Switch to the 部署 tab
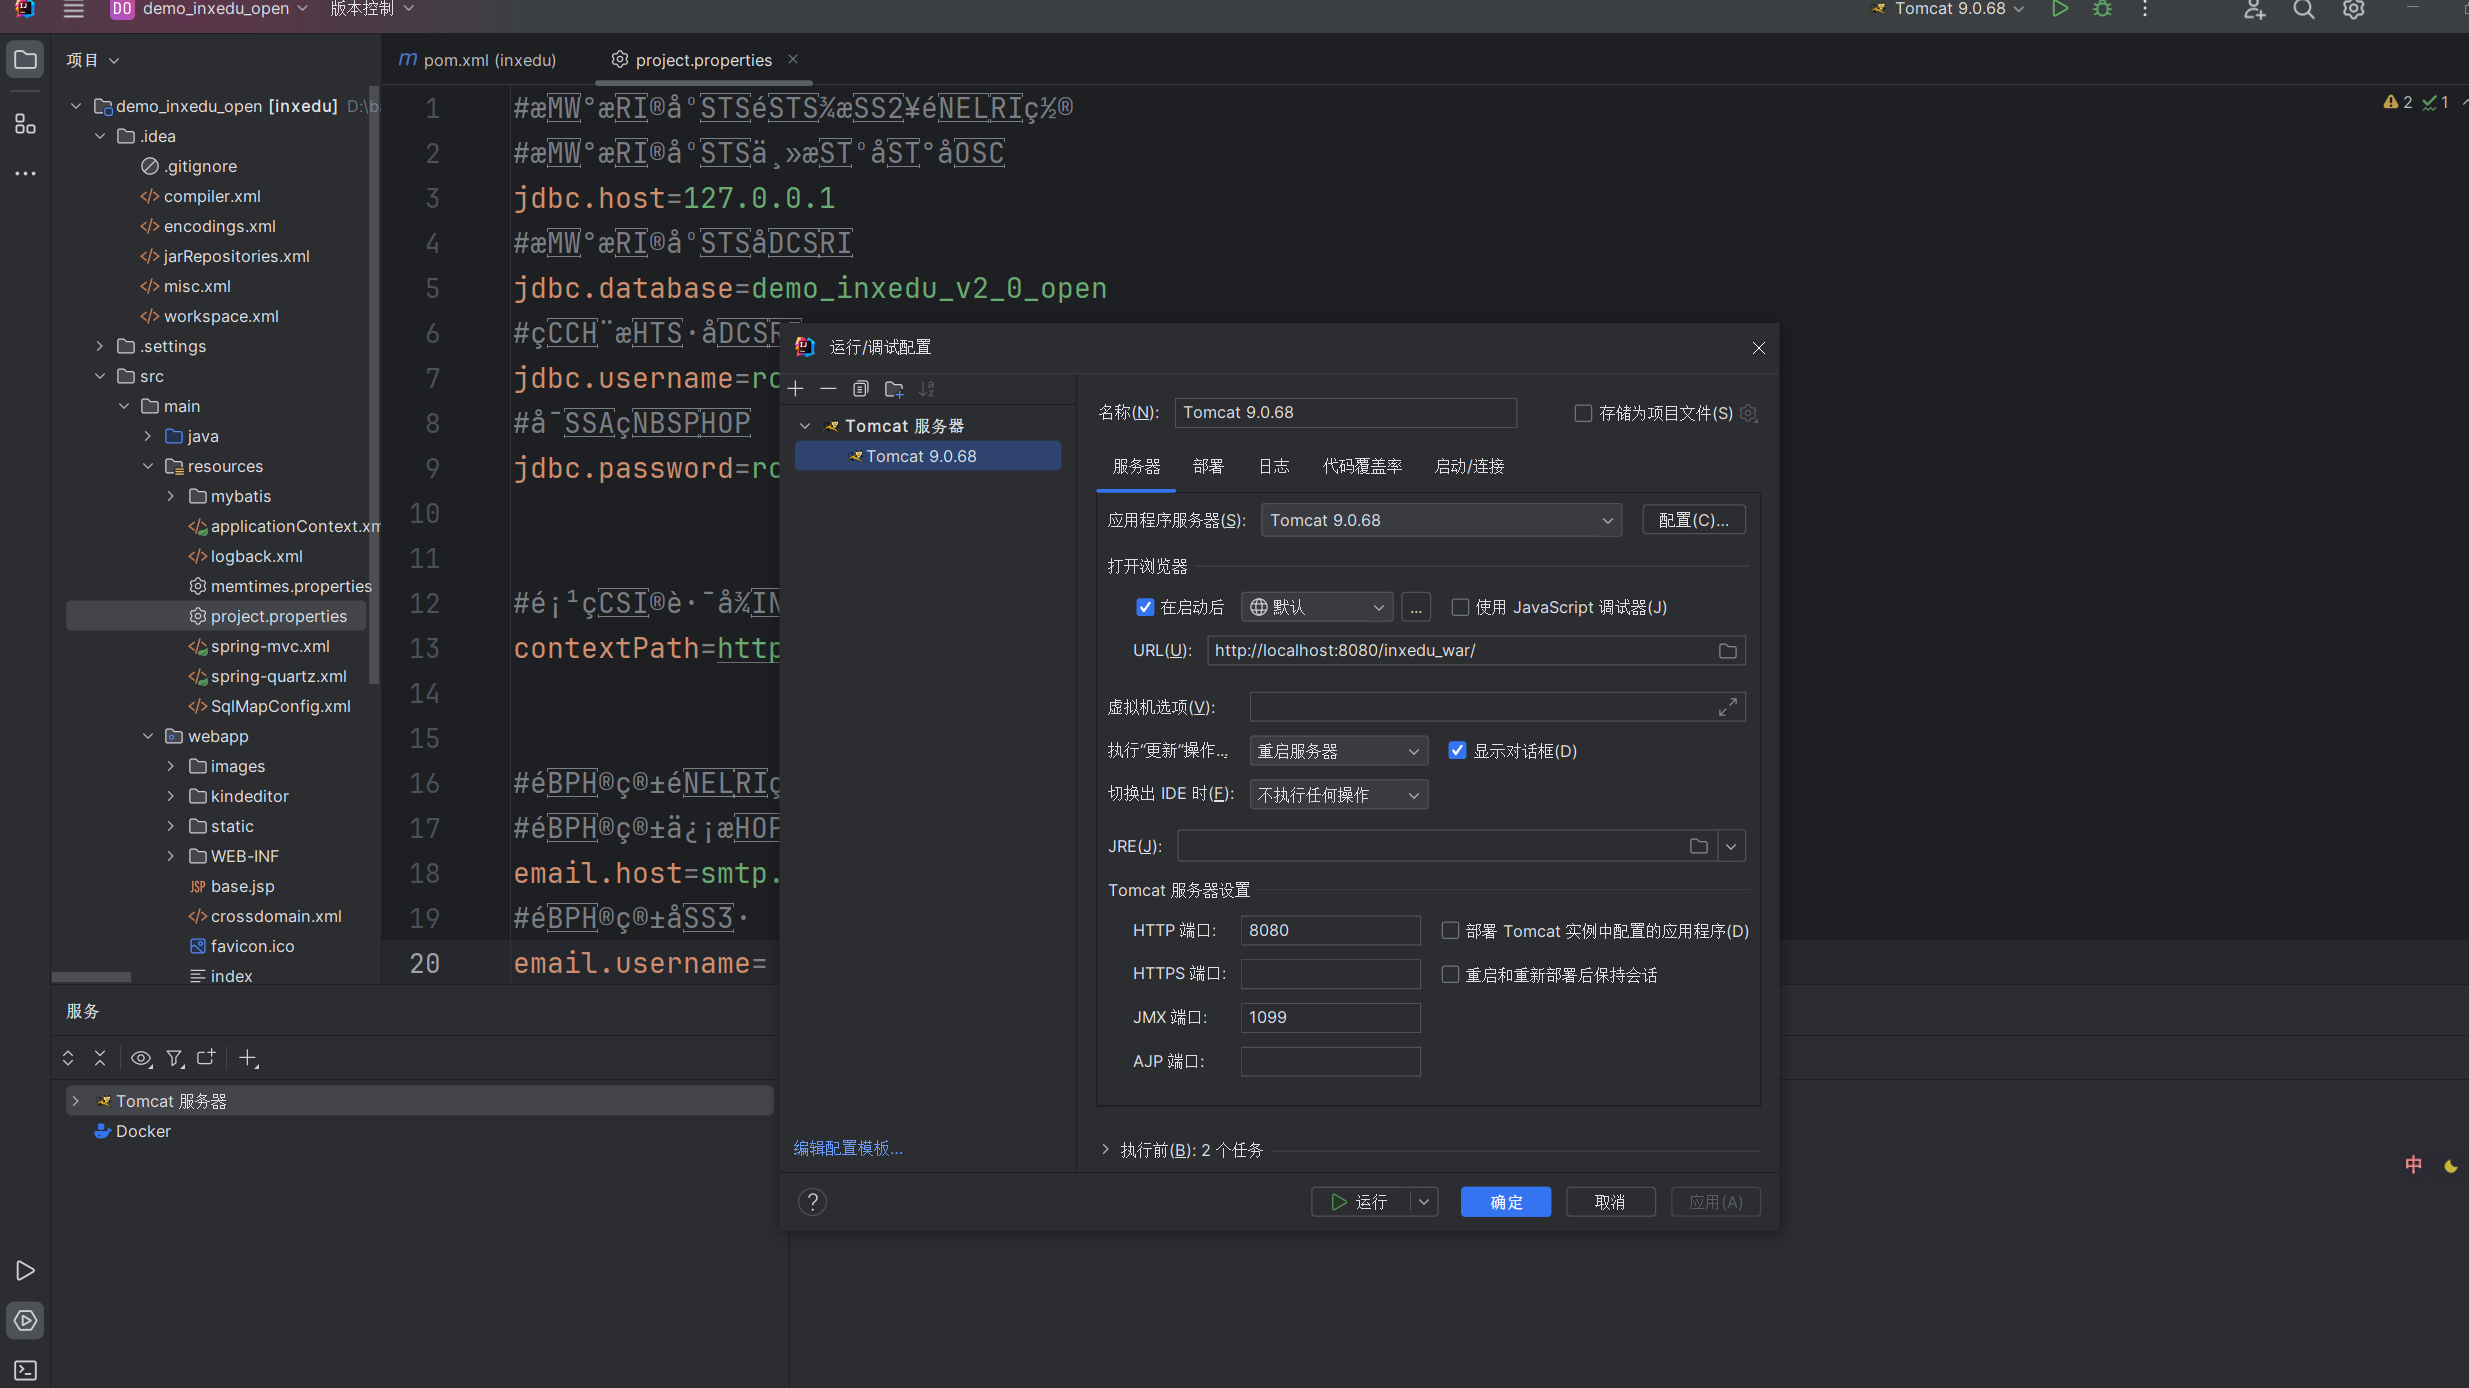Image resolution: width=2469 pixels, height=1388 pixels. tap(1208, 467)
